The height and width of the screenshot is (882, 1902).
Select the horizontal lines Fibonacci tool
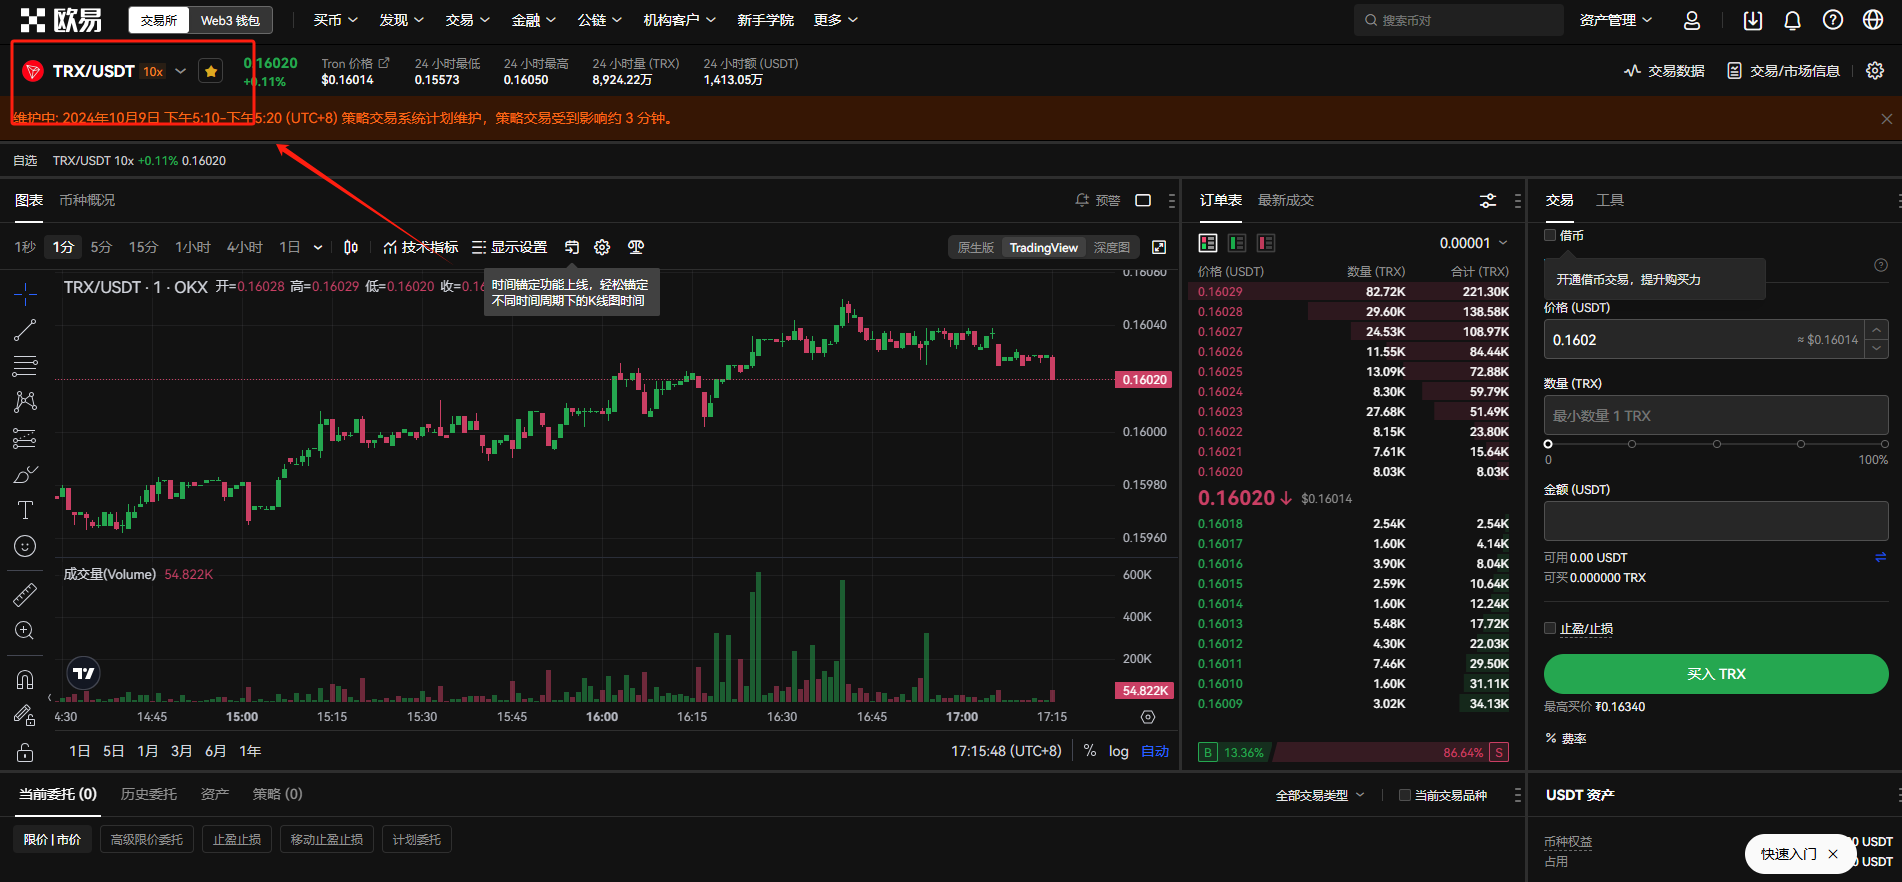25,366
